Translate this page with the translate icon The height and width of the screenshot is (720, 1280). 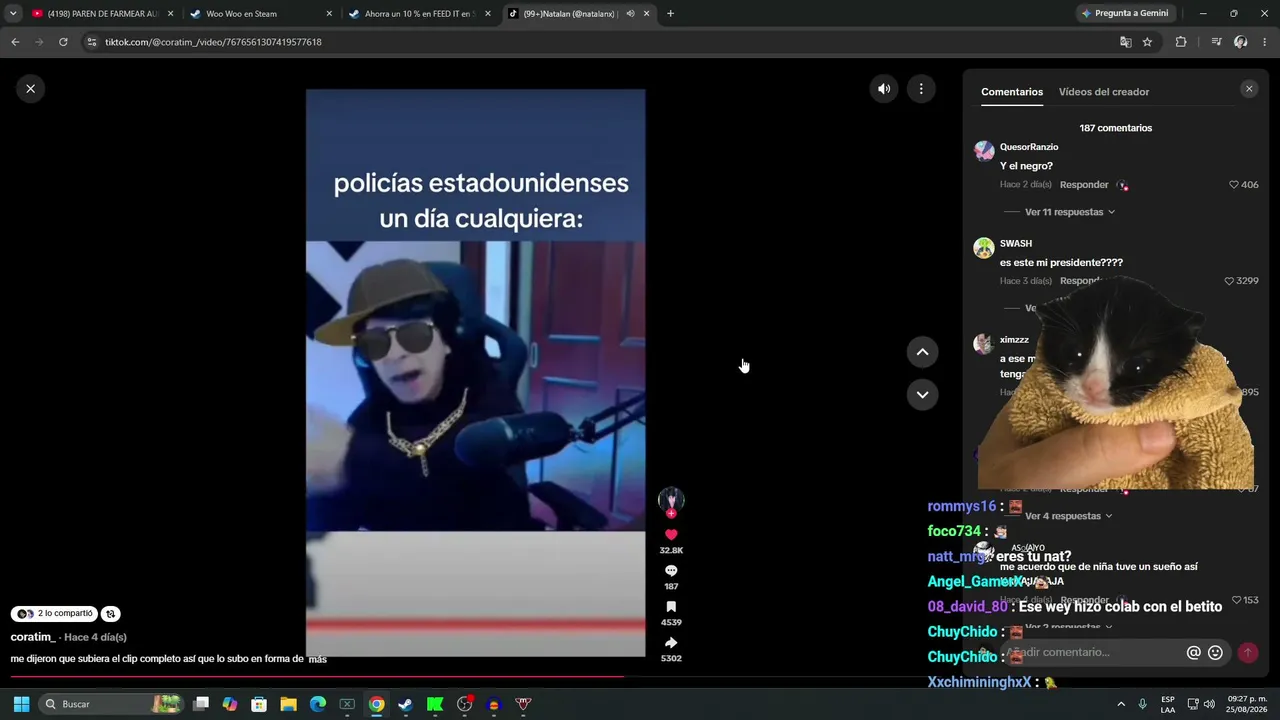pyautogui.click(x=1126, y=42)
